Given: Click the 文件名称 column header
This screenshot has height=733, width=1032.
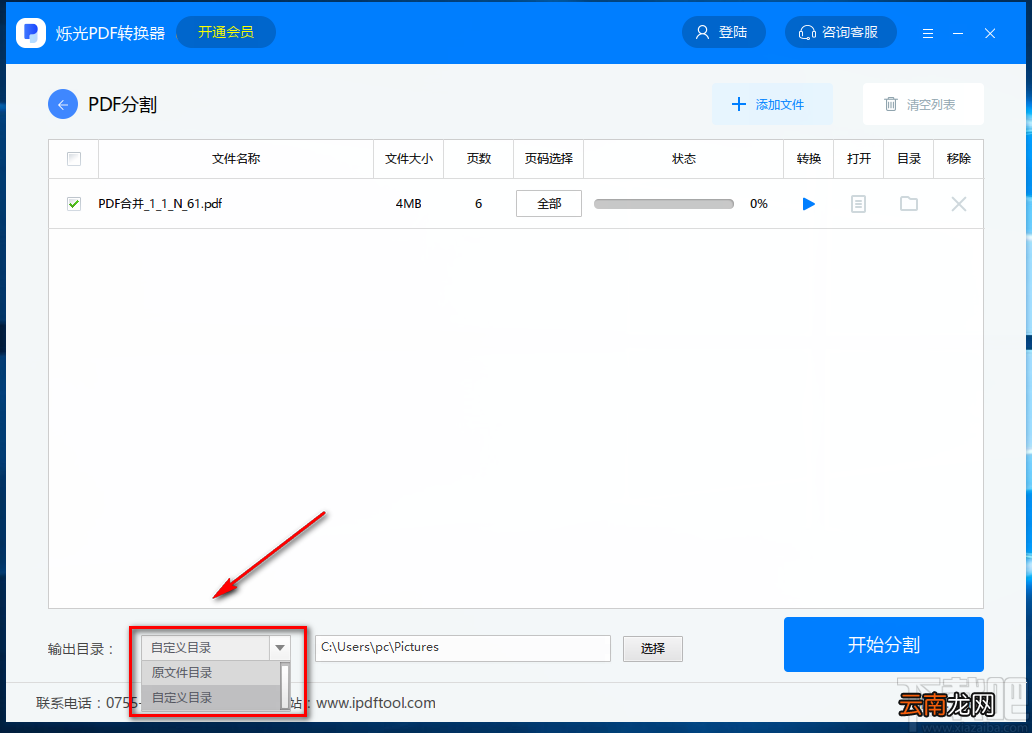Looking at the screenshot, I should 236,159.
